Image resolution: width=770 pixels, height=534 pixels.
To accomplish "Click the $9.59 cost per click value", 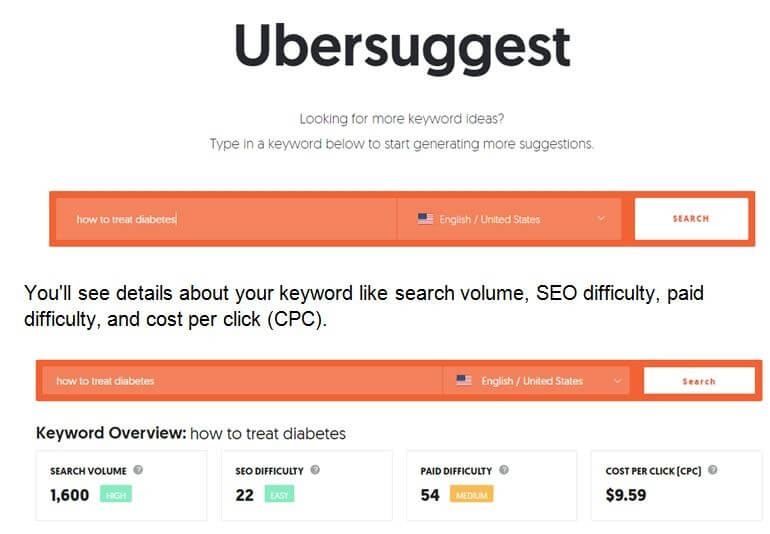I will [626, 495].
